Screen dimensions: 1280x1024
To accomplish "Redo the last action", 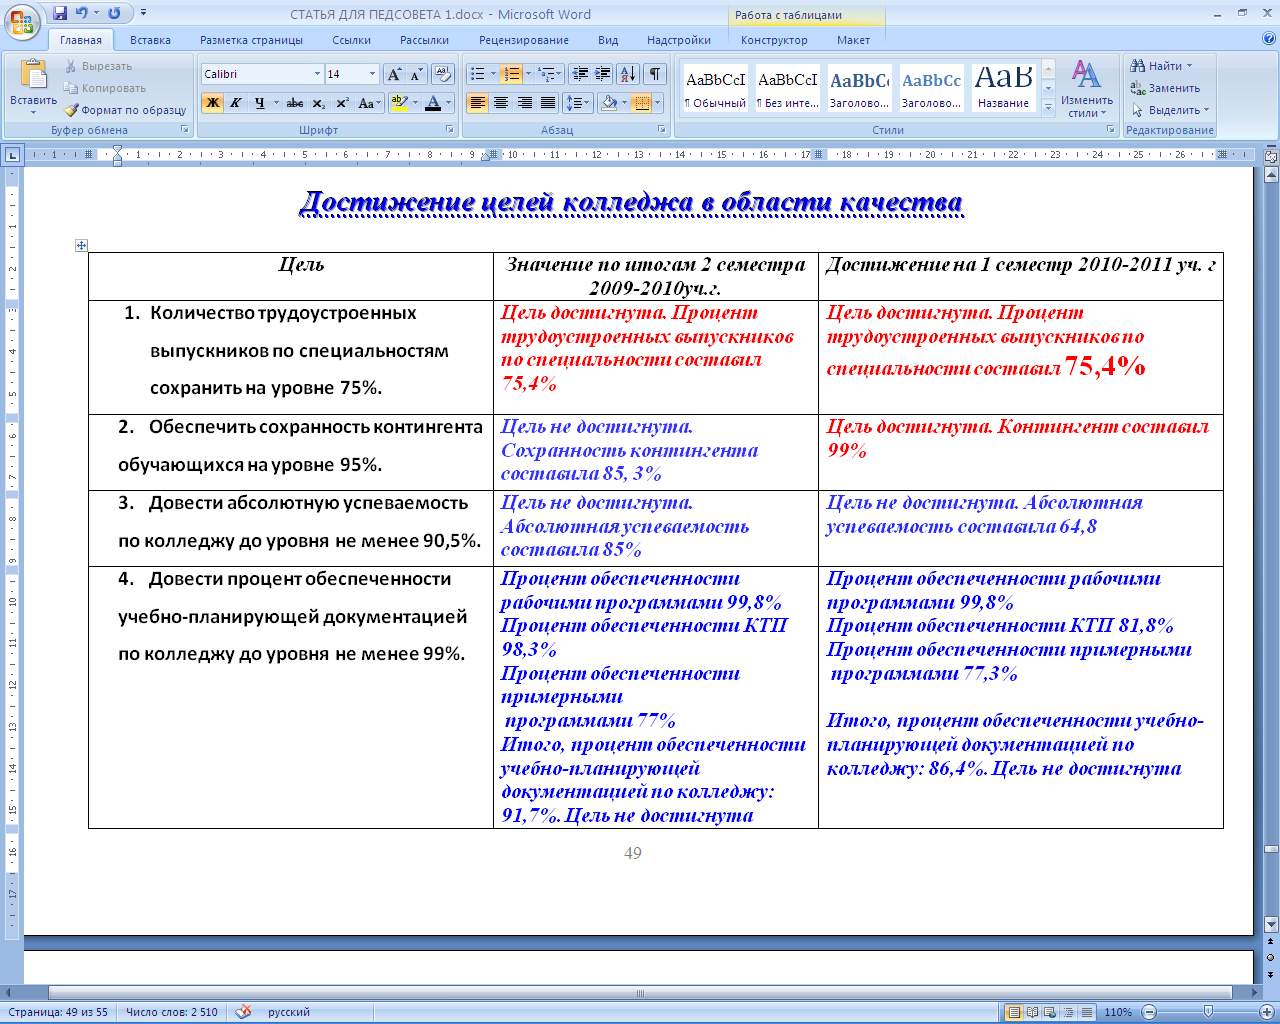I will coord(114,14).
